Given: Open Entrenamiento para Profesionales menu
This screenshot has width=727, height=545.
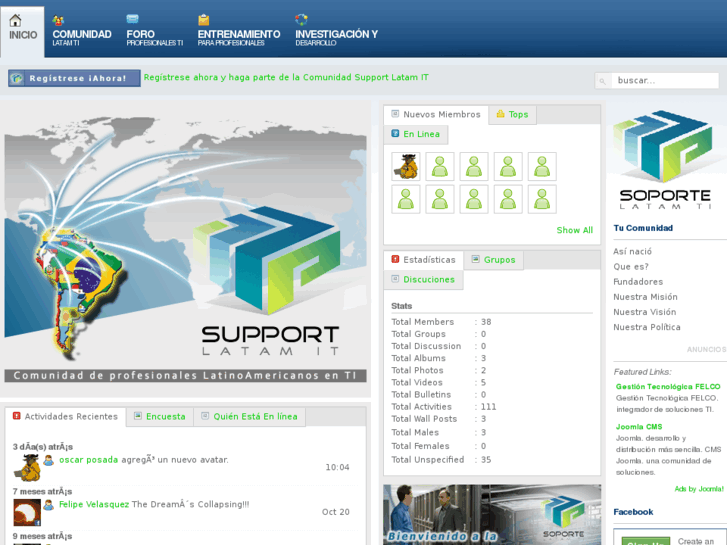Looking at the screenshot, I should coord(239,37).
